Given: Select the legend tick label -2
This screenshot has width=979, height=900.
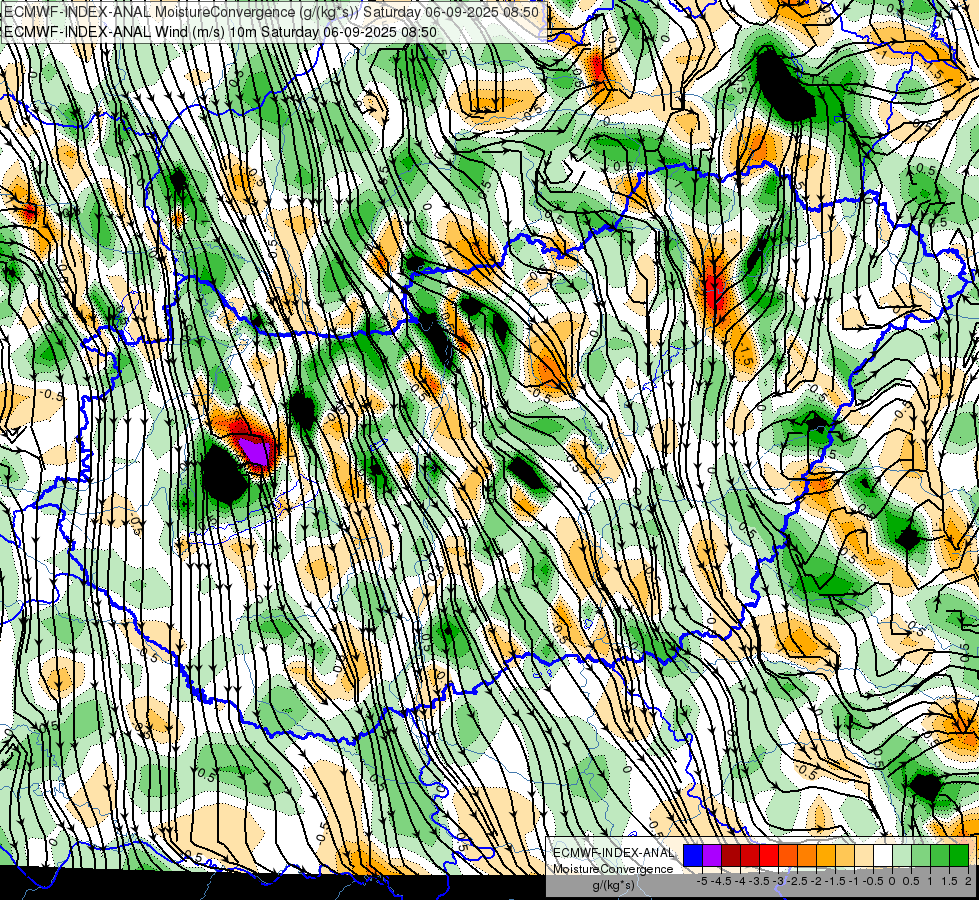Looking at the screenshot, I should (817, 881).
